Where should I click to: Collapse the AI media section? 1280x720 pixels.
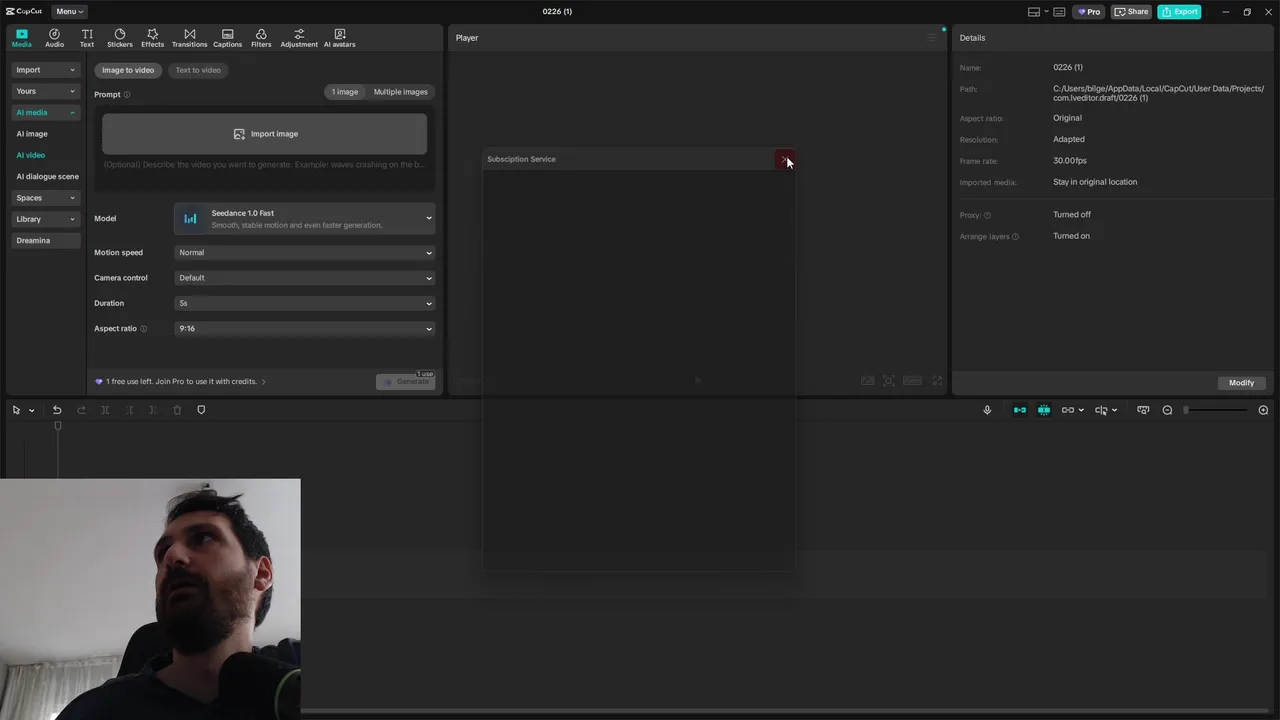(x=45, y=112)
